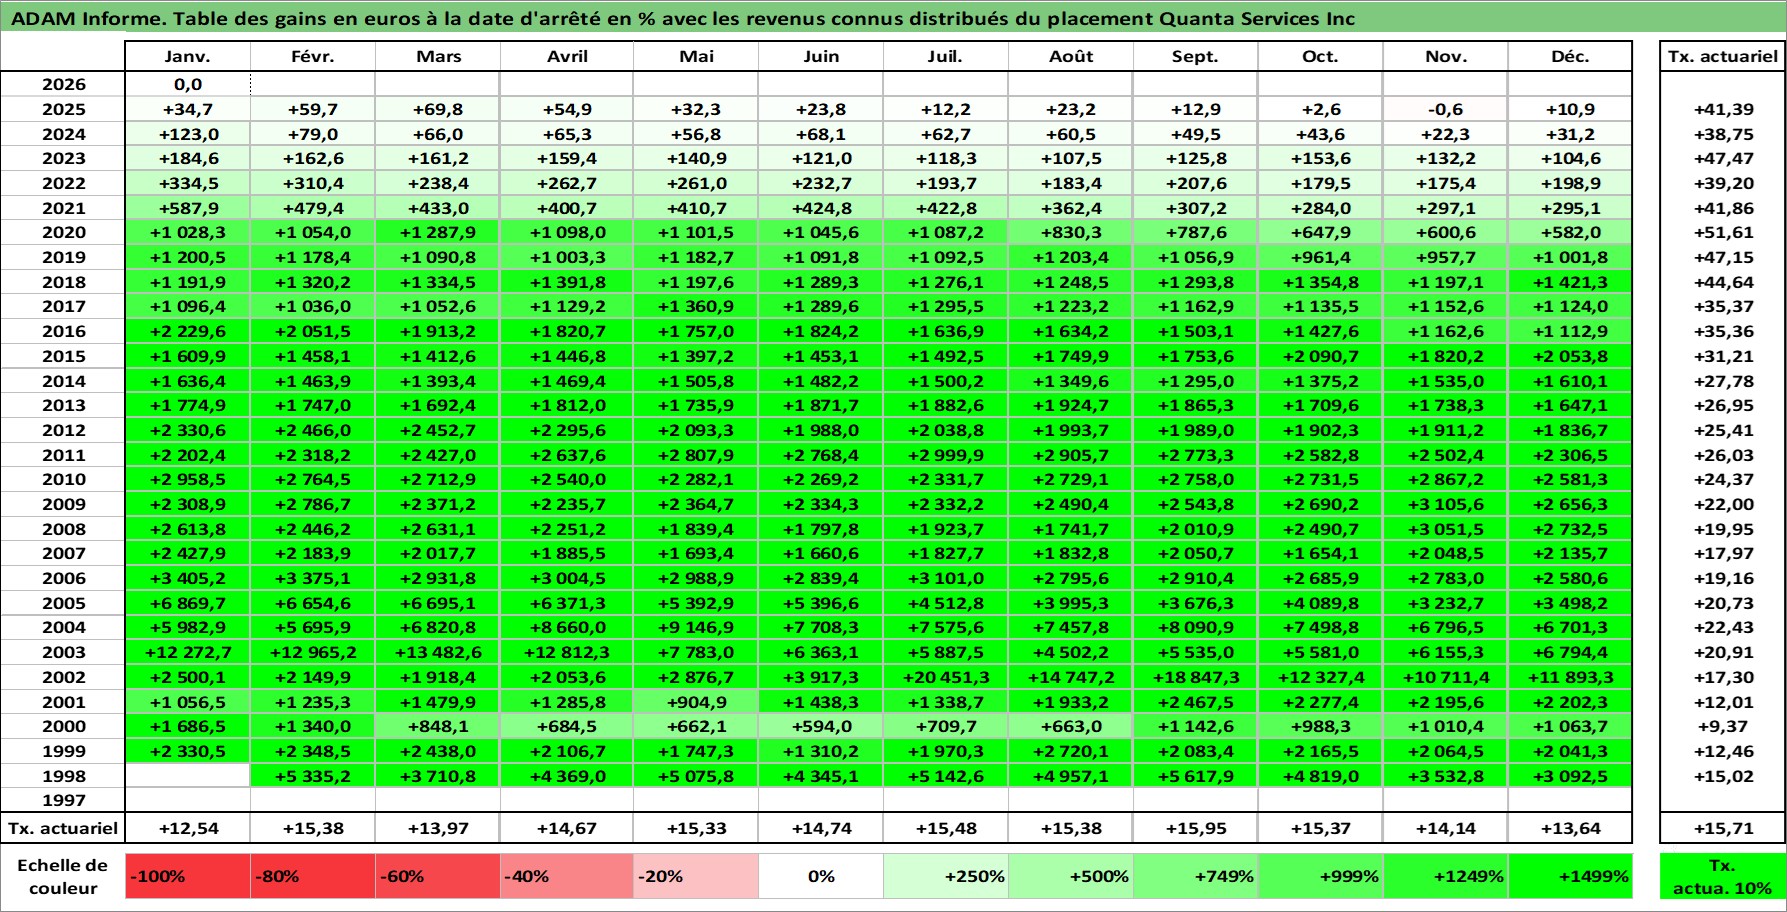Click the Echelle de couleur label

63,876
